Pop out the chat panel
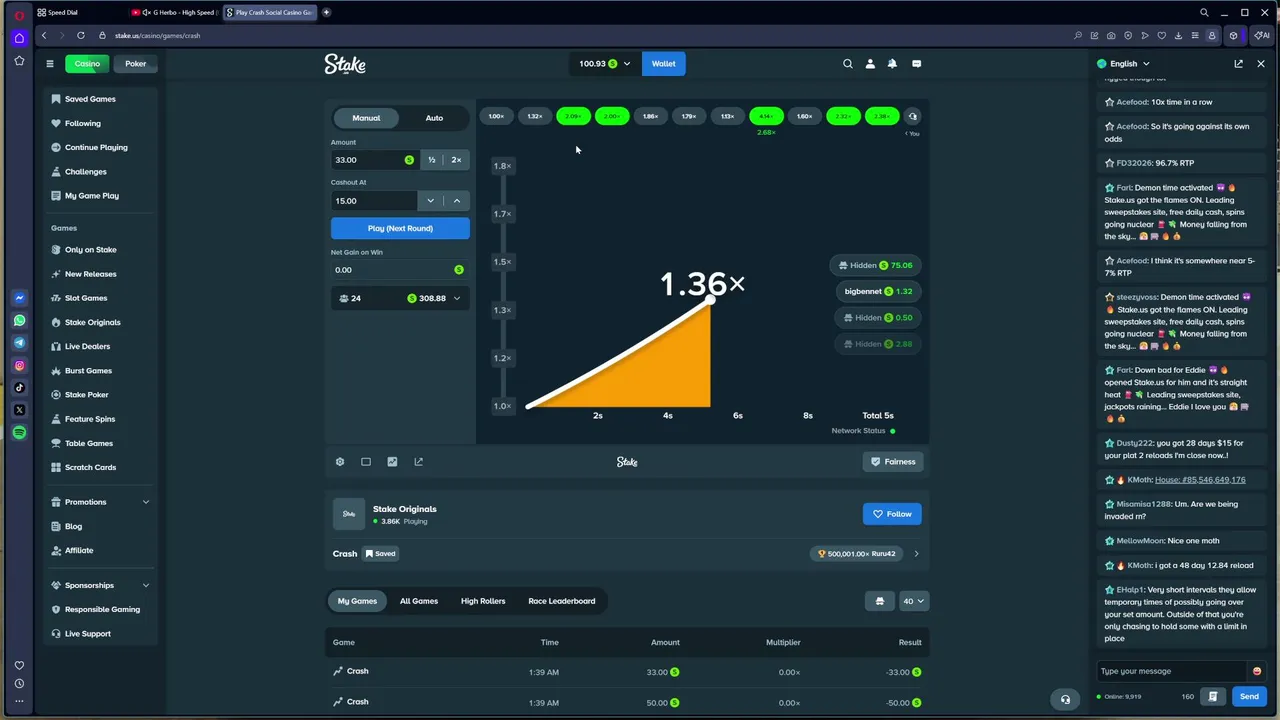The width and height of the screenshot is (1280, 720). (1238, 63)
